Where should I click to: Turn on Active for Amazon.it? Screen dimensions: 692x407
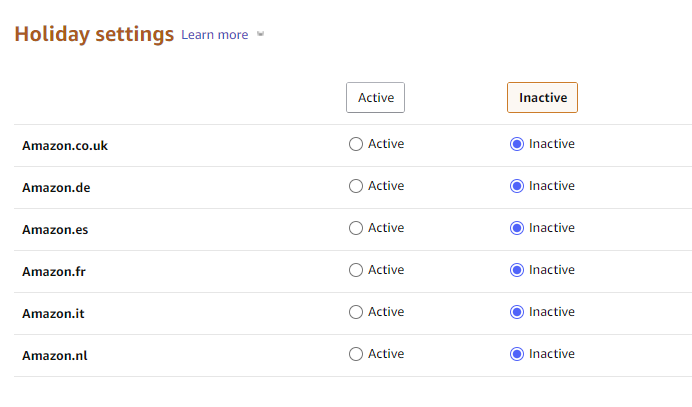356,312
